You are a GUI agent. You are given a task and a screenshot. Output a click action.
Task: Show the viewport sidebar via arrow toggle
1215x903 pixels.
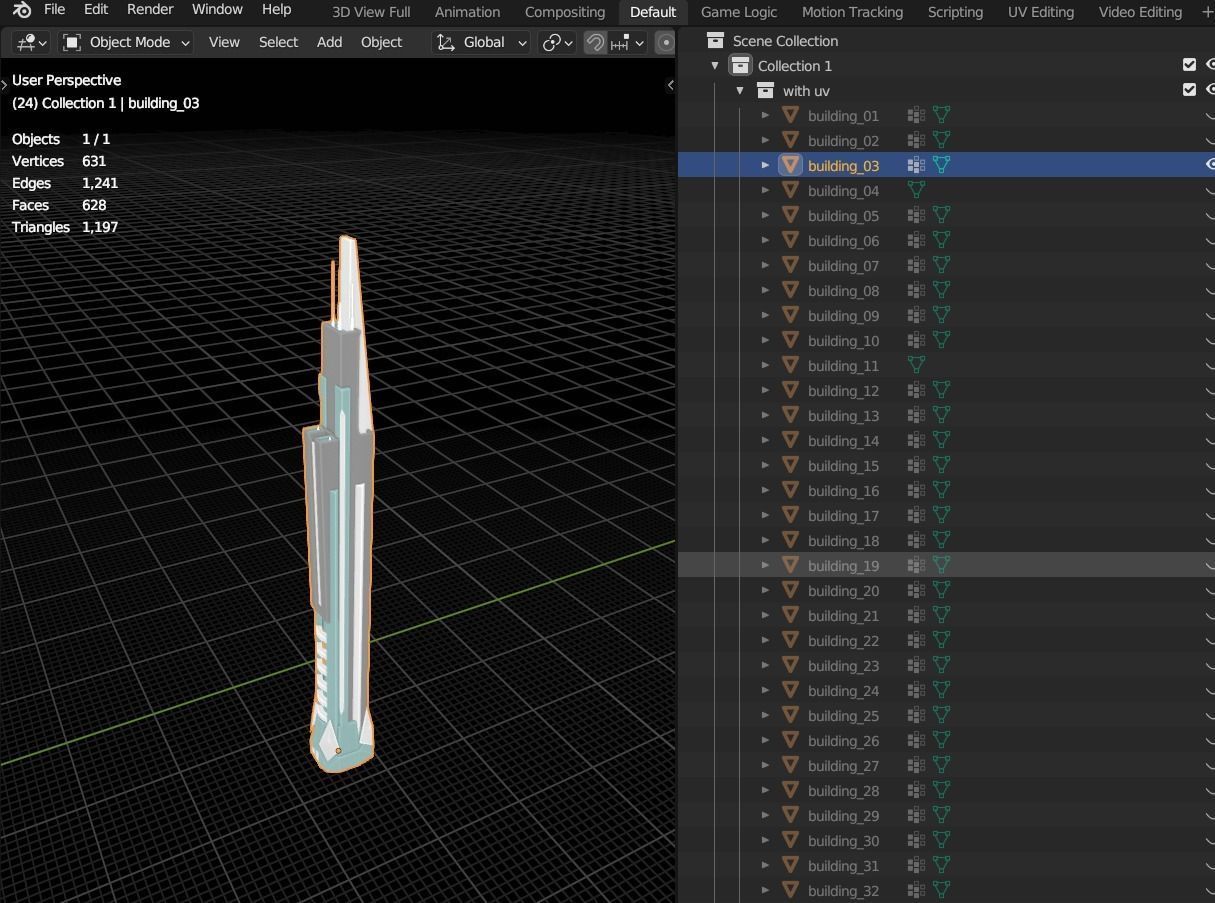coord(670,85)
